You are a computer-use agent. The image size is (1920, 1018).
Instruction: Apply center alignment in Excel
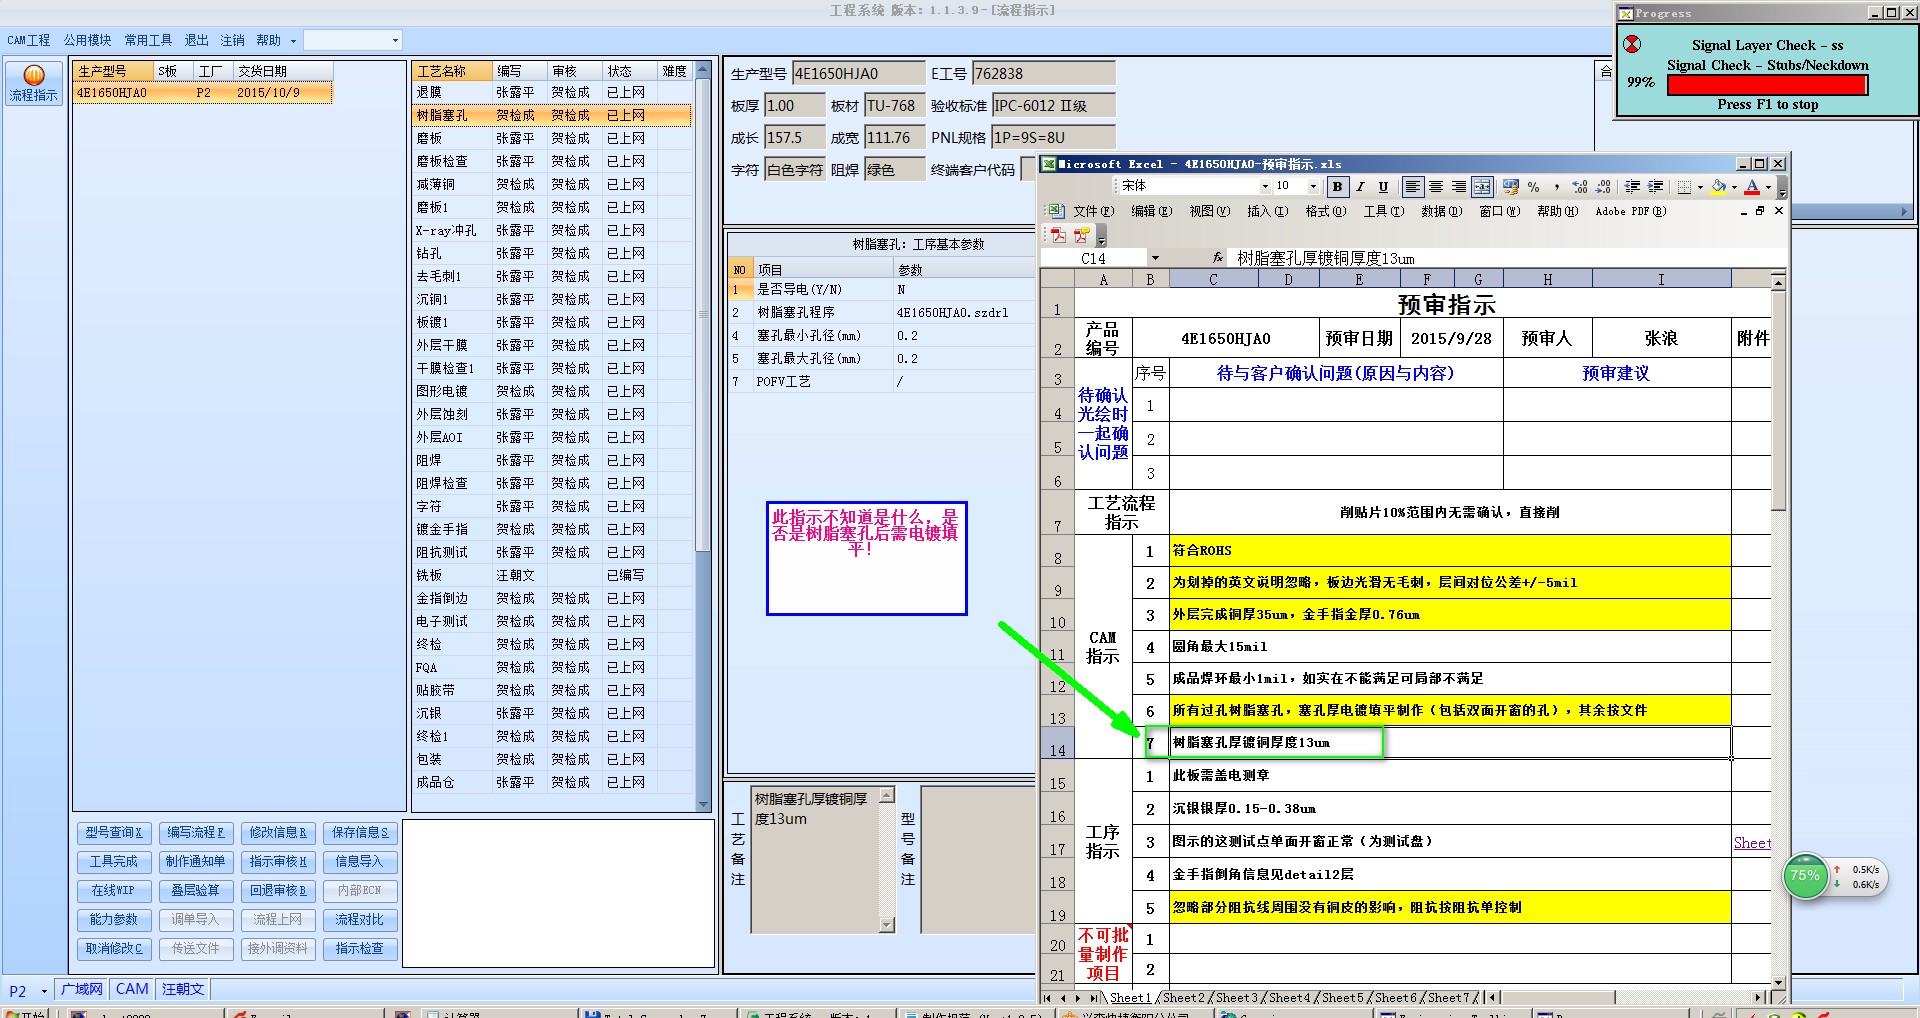(1436, 187)
